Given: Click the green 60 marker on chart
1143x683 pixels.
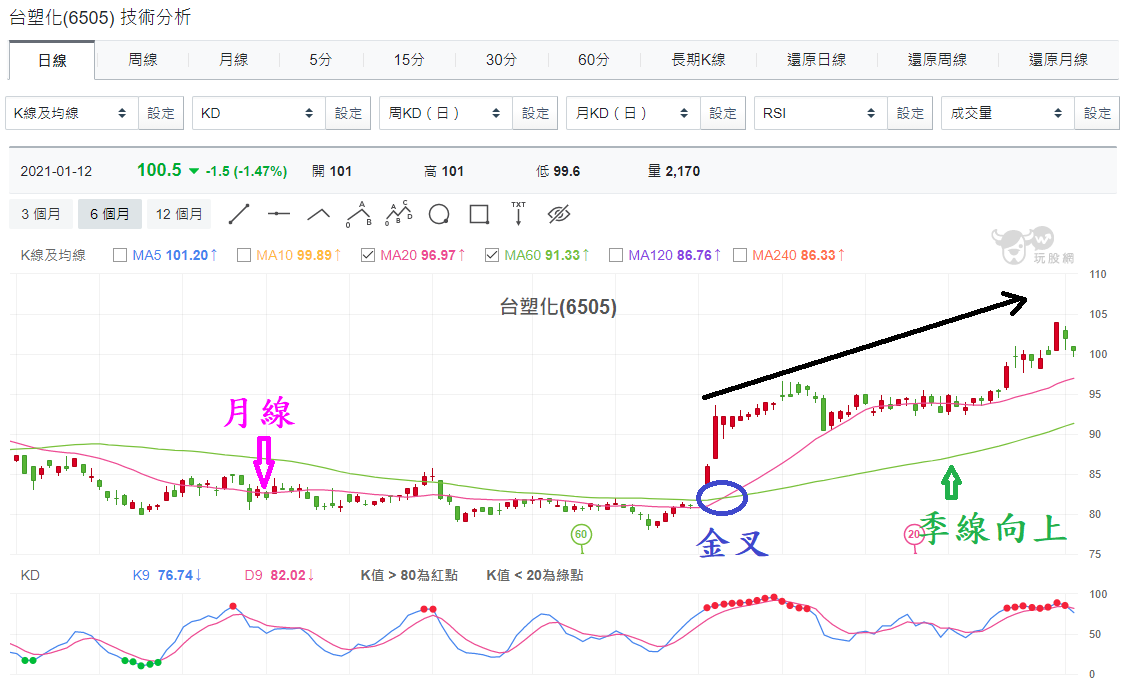Looking at the screenshot, I should point(580,534).
